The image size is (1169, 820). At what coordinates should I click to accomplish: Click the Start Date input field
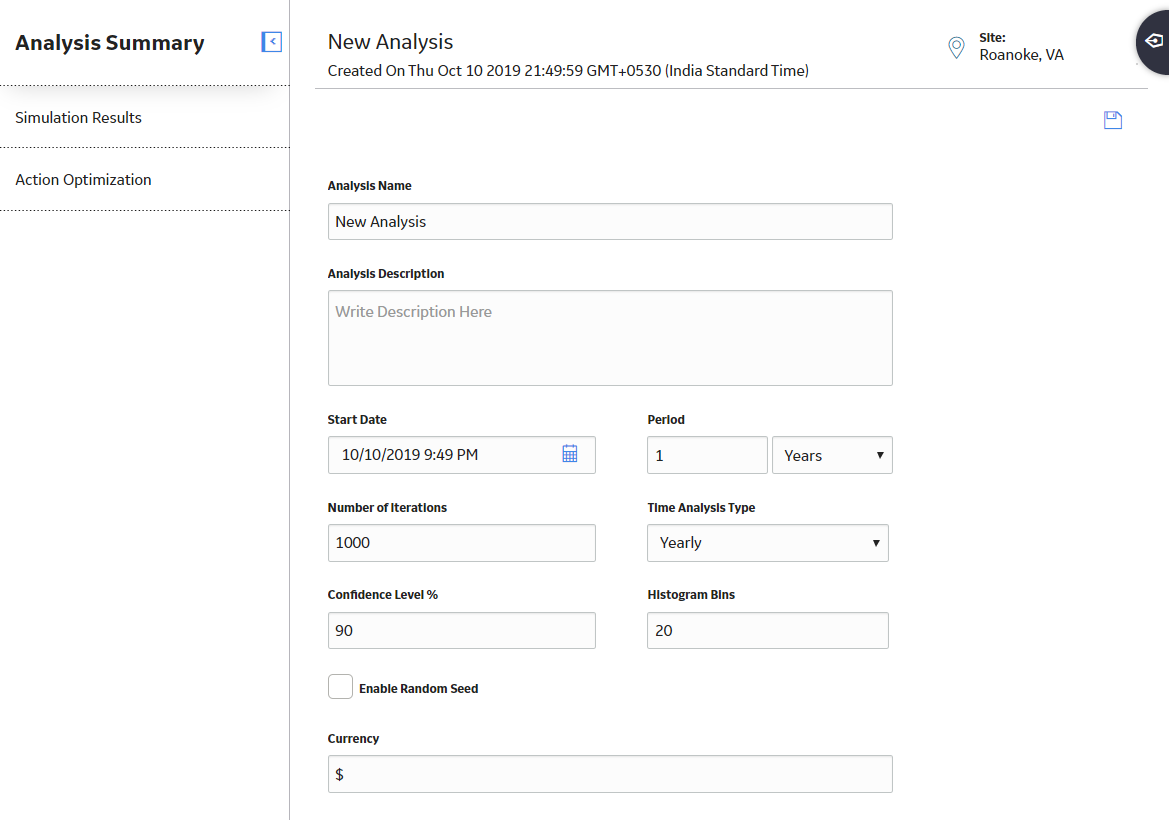coord(461,455)
